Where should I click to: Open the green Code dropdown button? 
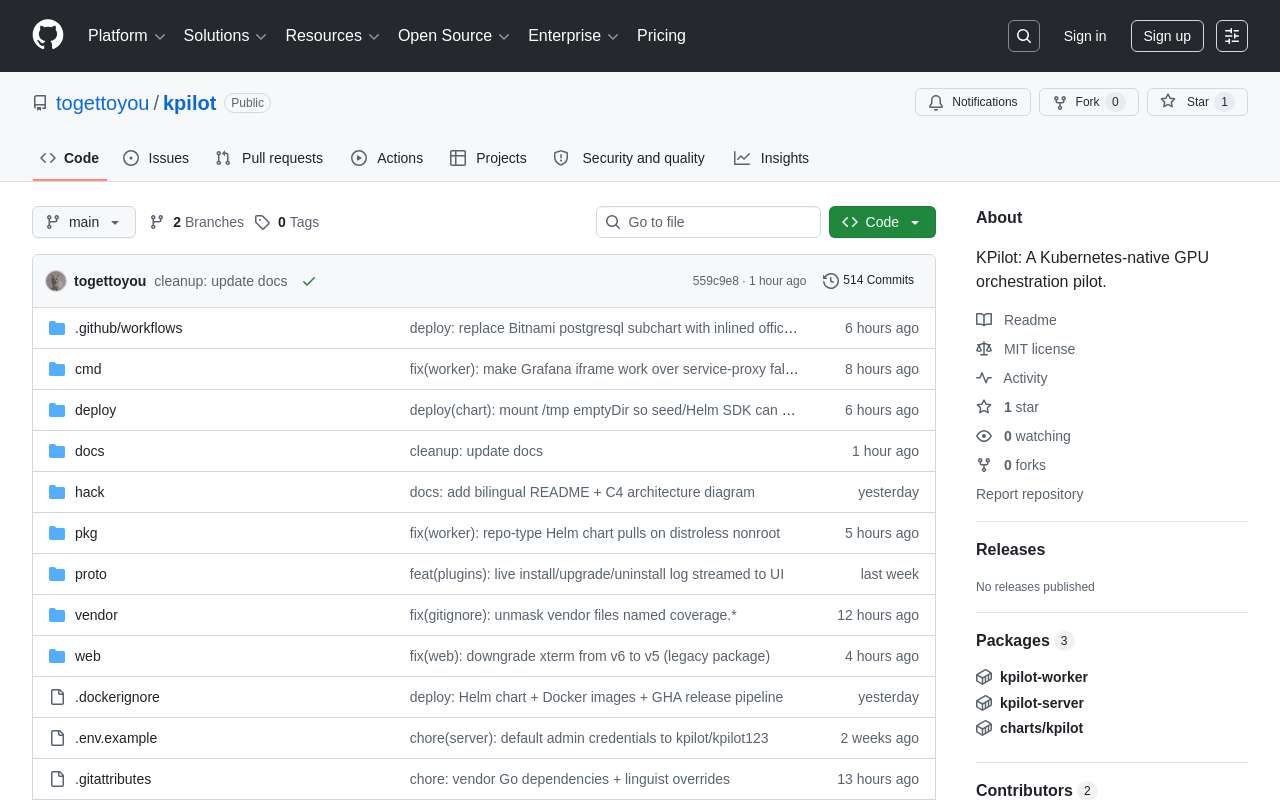click(x=882, y=222)
